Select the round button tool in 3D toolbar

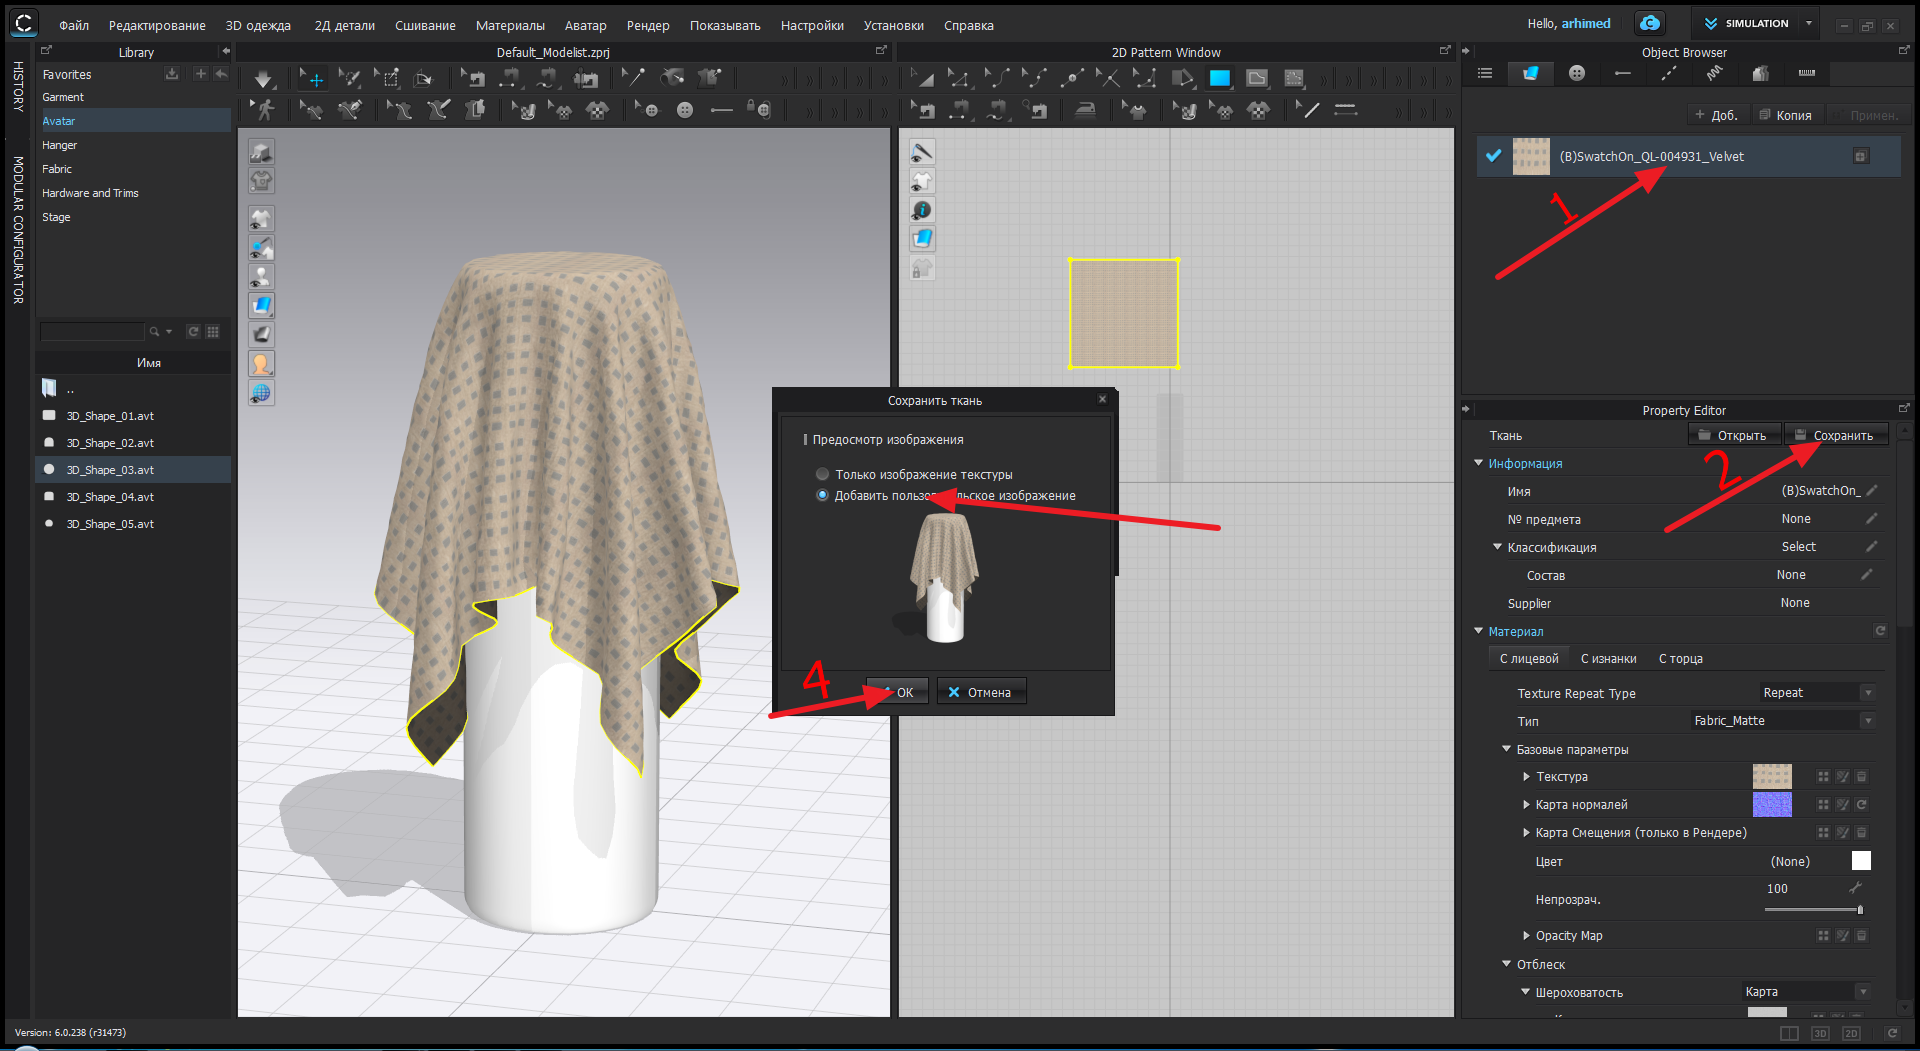(685, 110)
